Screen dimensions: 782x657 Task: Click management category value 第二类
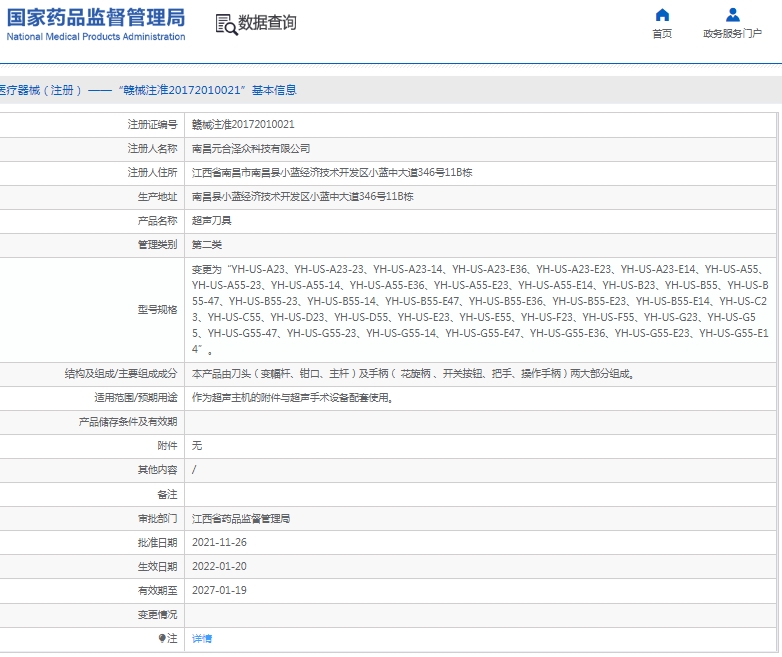tap(207, 244)
